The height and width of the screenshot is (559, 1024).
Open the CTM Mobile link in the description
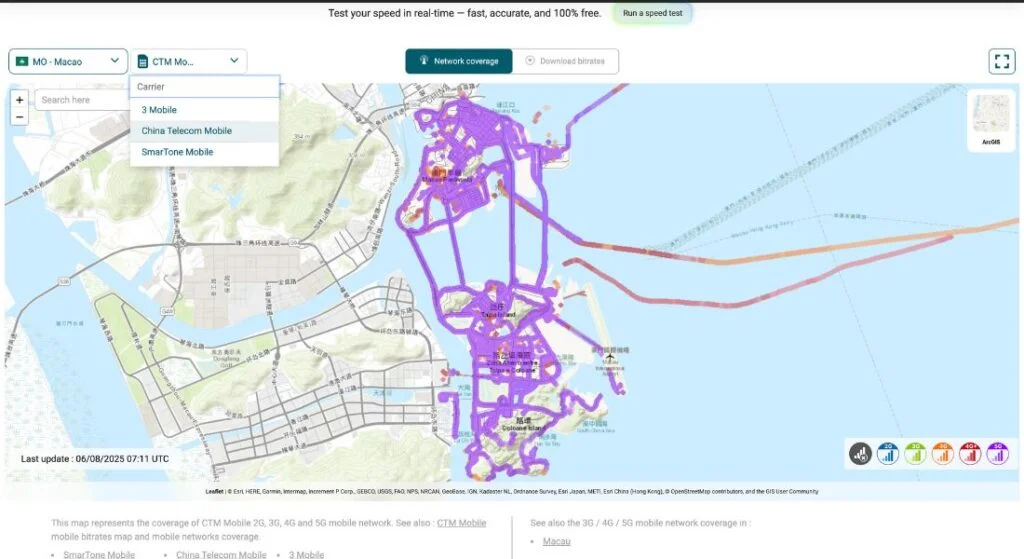(x=461, y=523)
